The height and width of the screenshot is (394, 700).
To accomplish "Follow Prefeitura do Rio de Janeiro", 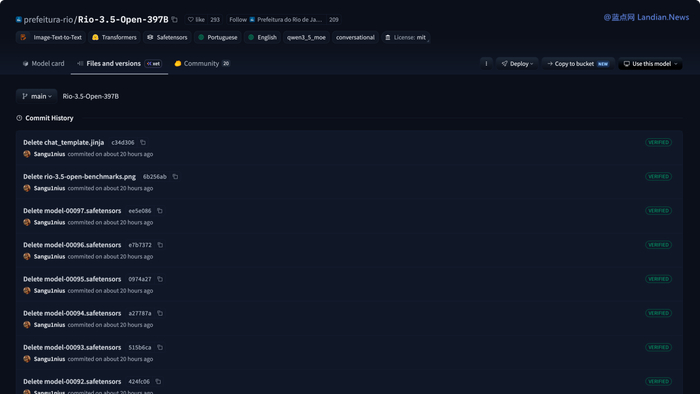I will tap(275, 20).
